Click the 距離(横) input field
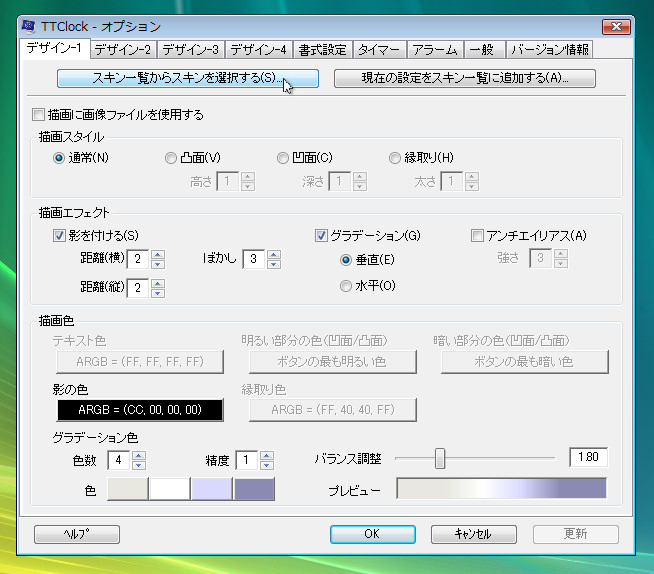The image size is (654, 574). click(x=138, y=259)
